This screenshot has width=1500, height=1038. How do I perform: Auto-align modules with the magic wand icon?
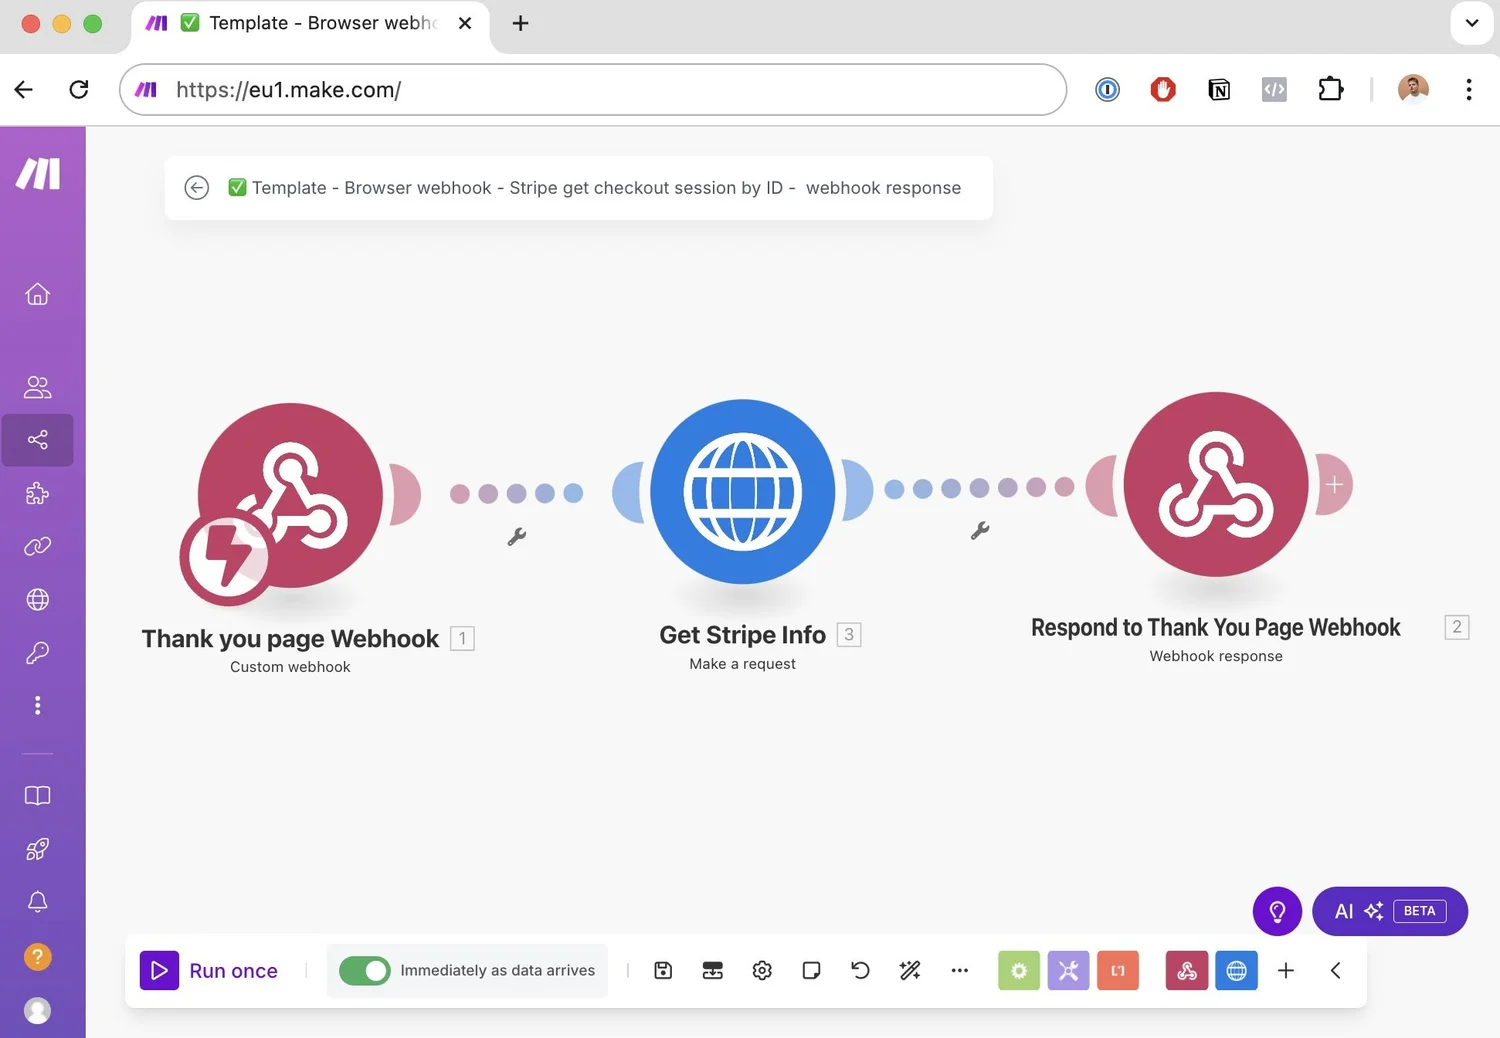pos(909,970)
